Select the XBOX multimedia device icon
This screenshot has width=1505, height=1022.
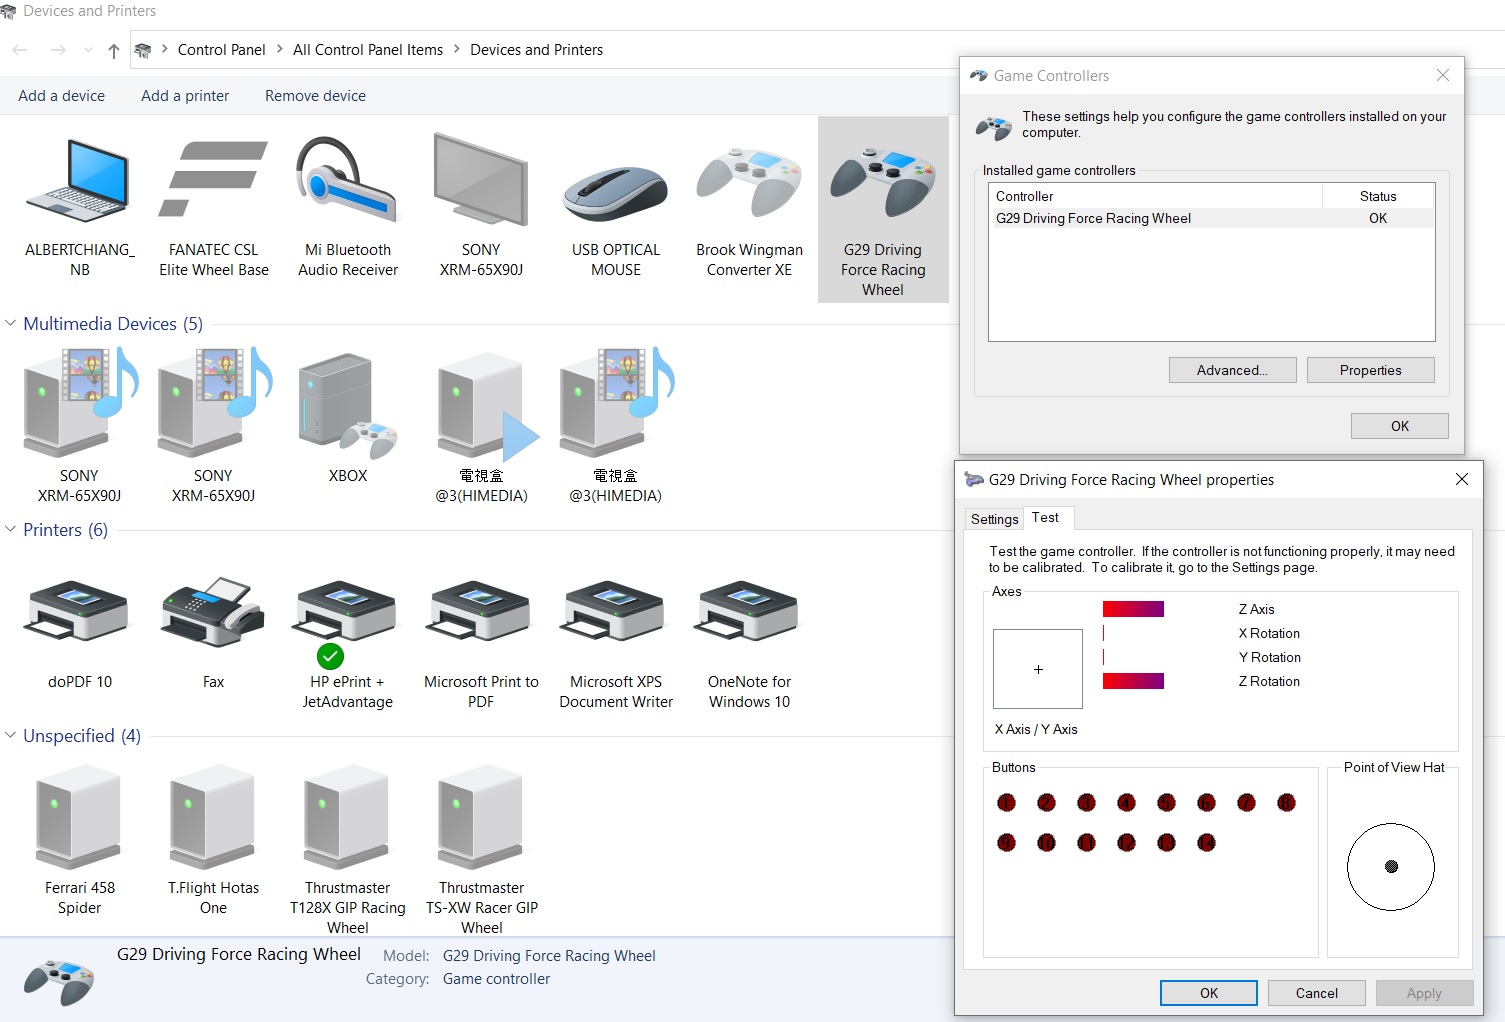pos(347,406)
